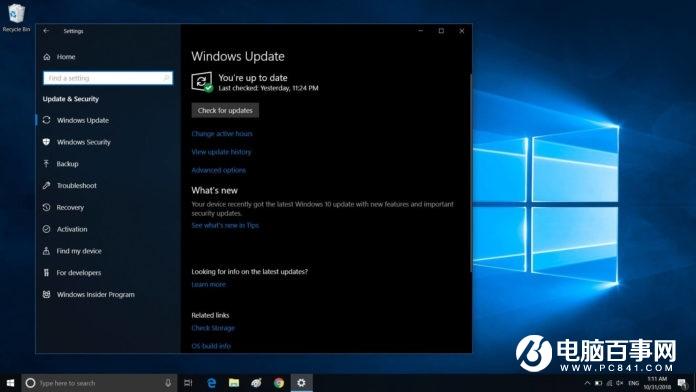
Task: Open File Explorer from taskbar
Action: [x=234, y=383]
